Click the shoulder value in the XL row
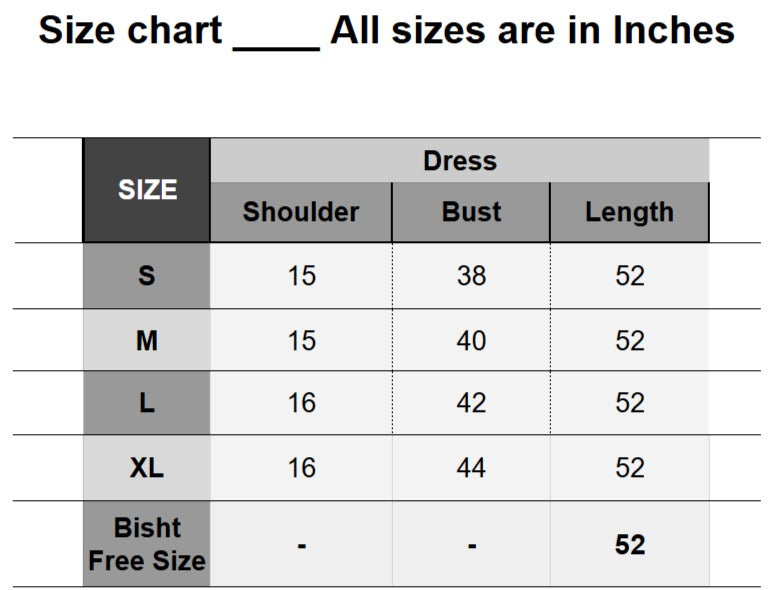 click(301, 467)
